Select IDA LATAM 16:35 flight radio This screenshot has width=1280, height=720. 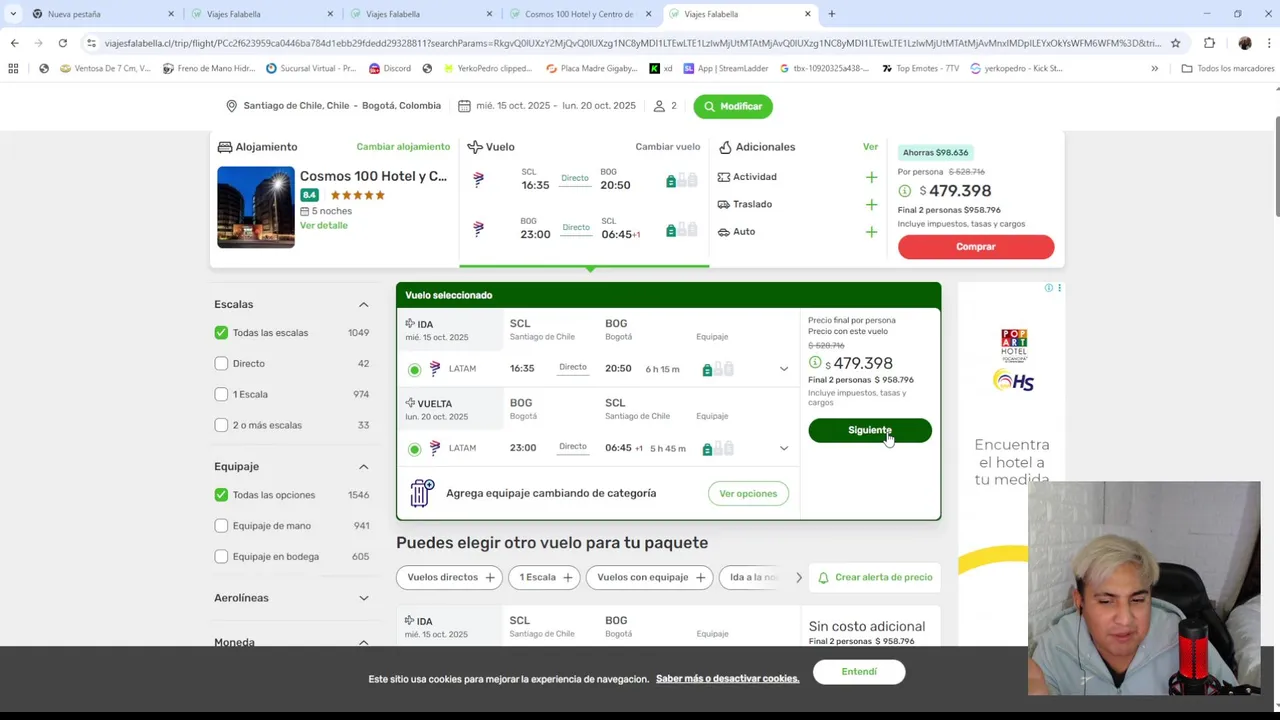[x=414, y=370]
